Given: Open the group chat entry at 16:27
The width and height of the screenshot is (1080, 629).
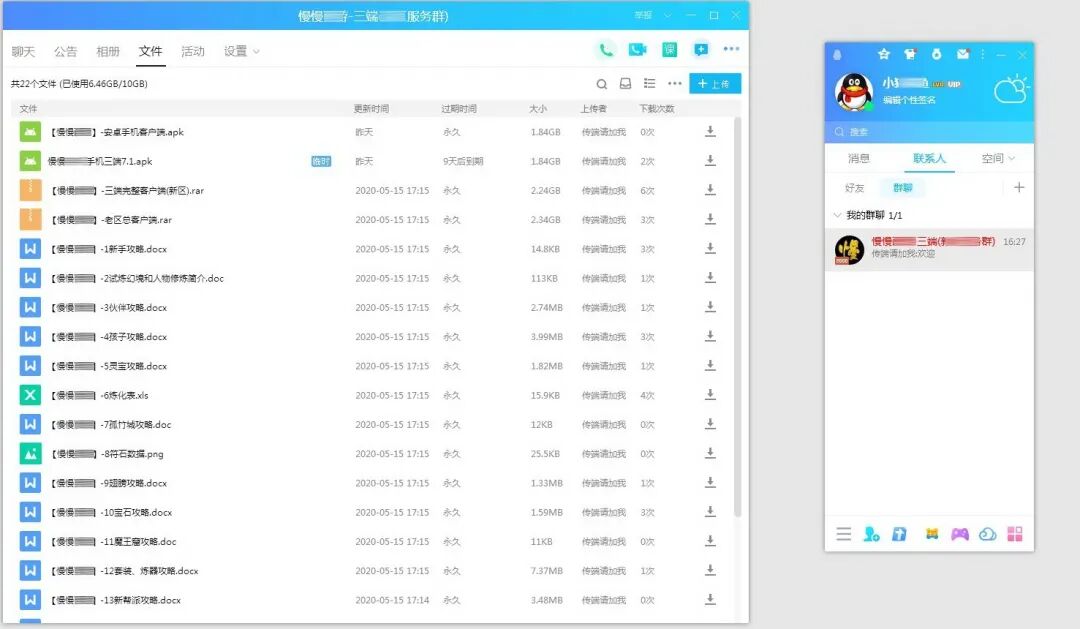Looking at the screenshot, I should [929, 249].
